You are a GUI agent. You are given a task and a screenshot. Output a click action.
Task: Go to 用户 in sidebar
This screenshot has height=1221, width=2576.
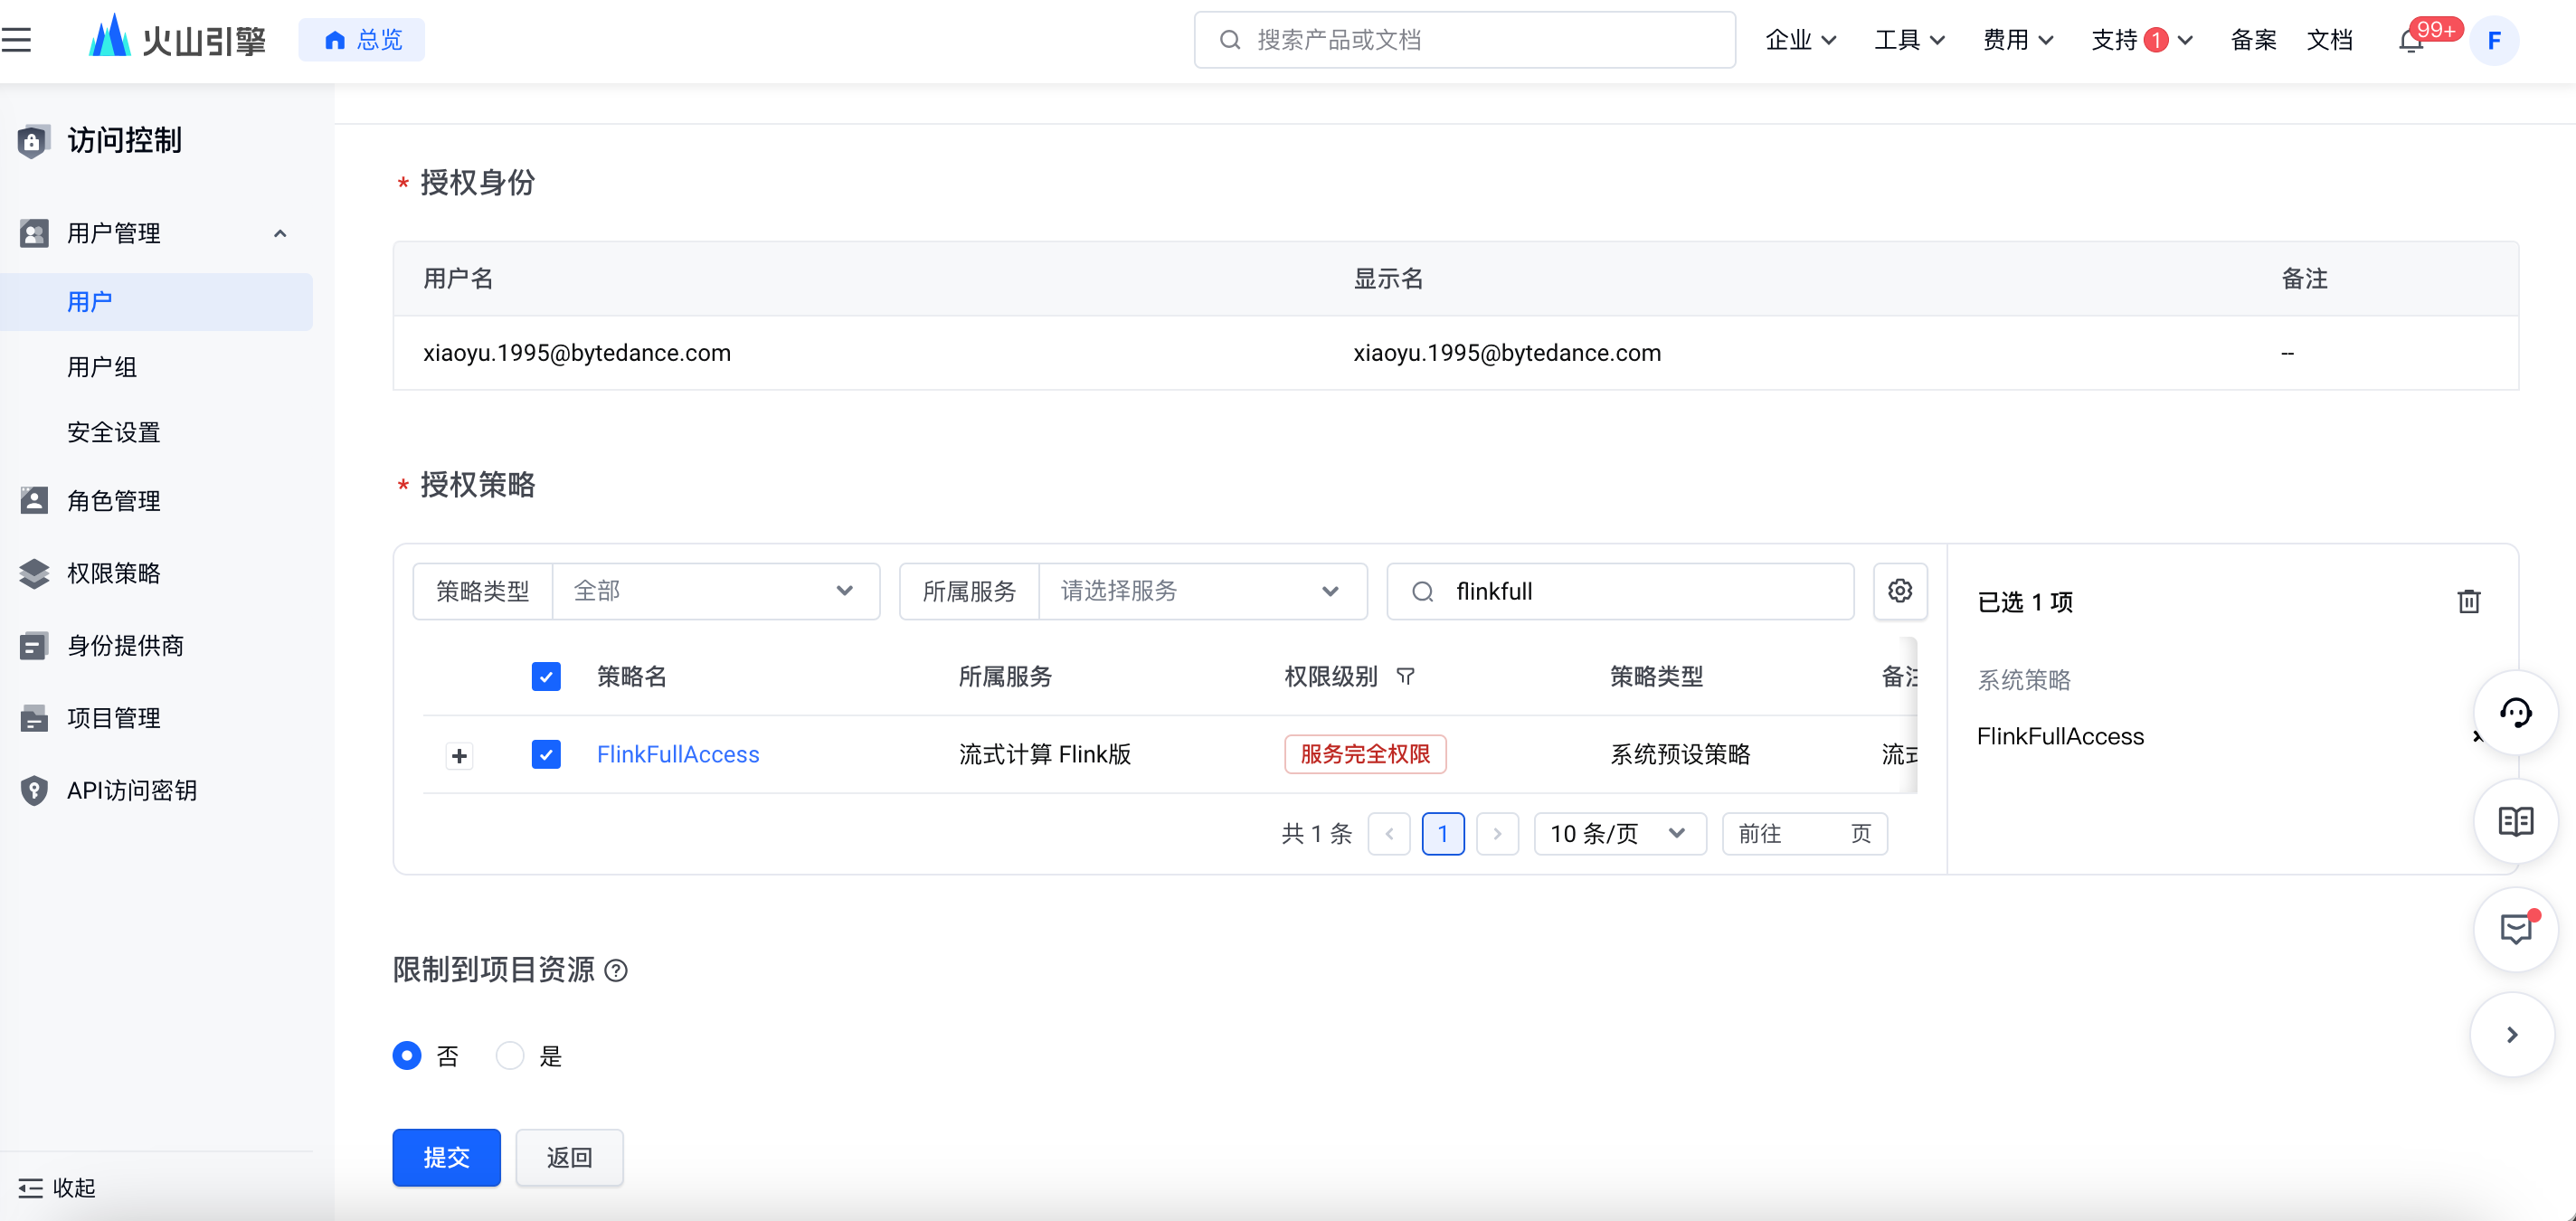(156, 302)
